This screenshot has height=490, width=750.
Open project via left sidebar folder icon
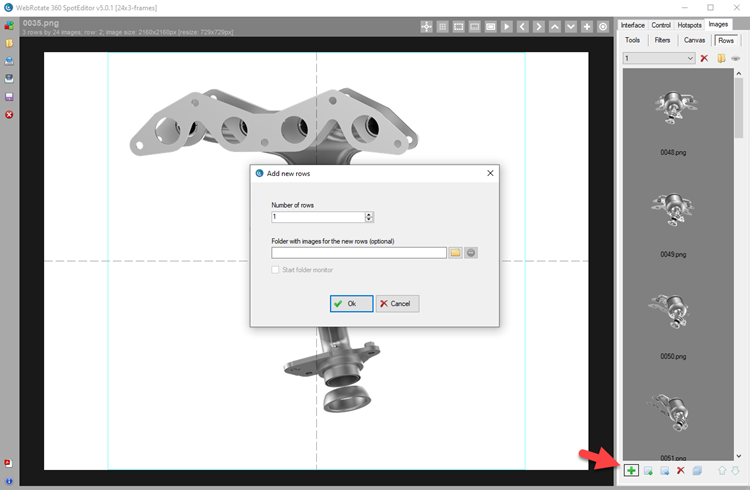(9, 44)
